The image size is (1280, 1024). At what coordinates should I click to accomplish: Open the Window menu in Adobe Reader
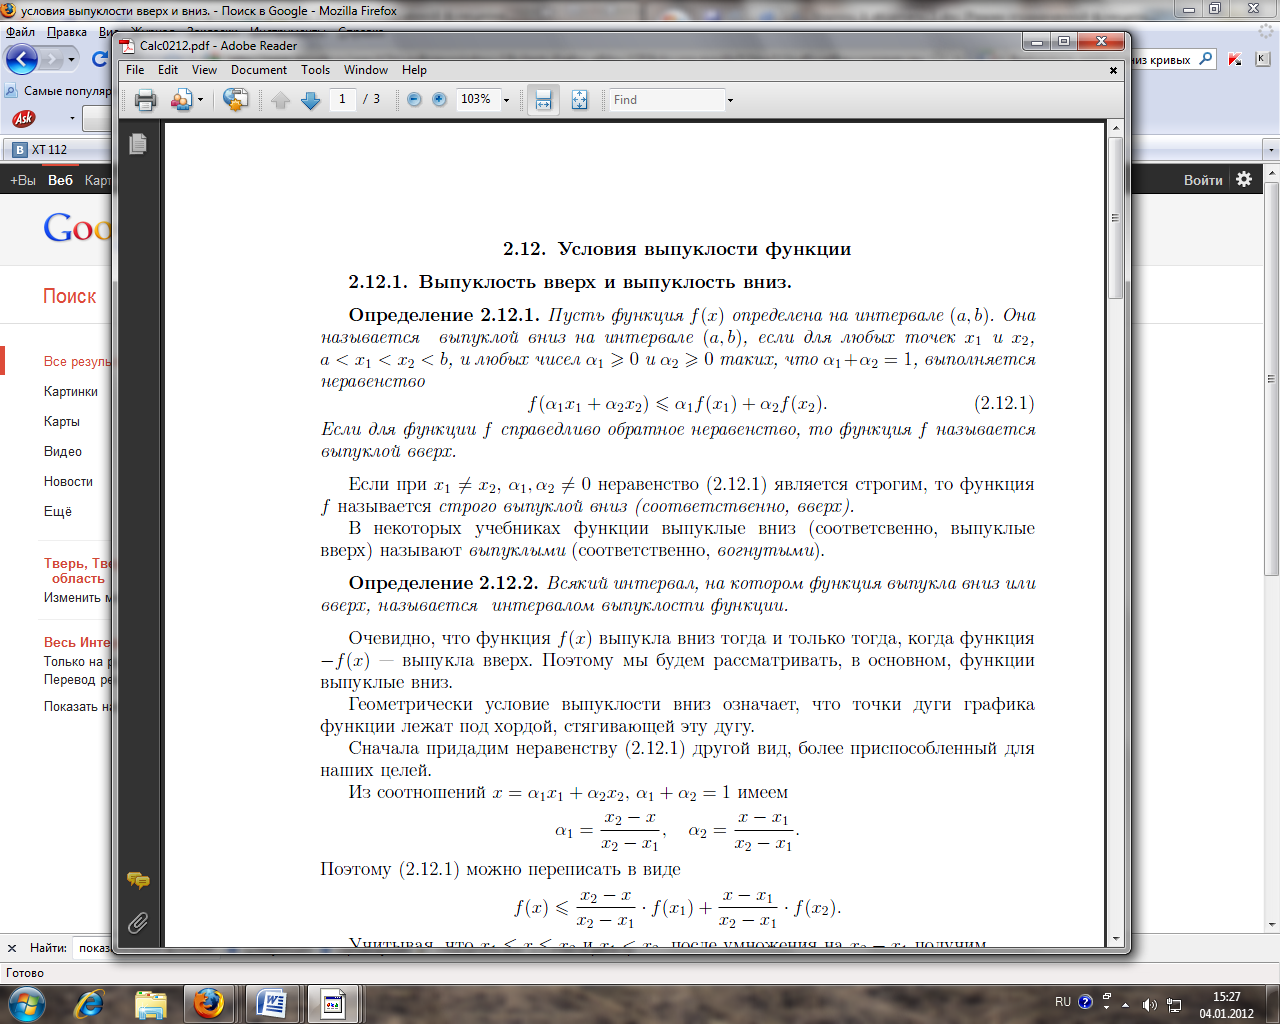pos(366,70)
